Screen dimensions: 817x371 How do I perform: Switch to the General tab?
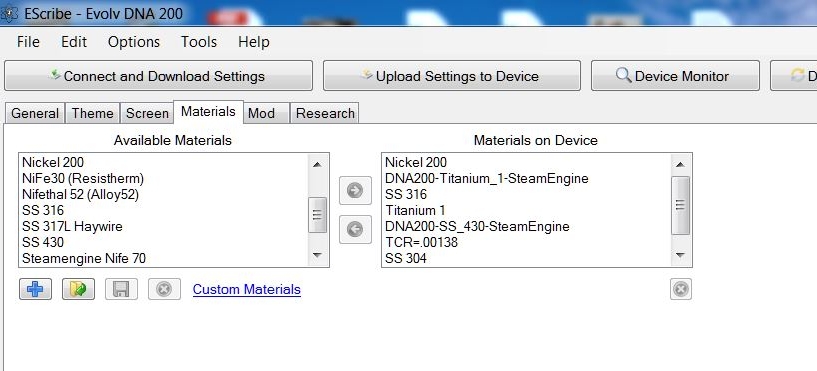[x=35, y=113]
